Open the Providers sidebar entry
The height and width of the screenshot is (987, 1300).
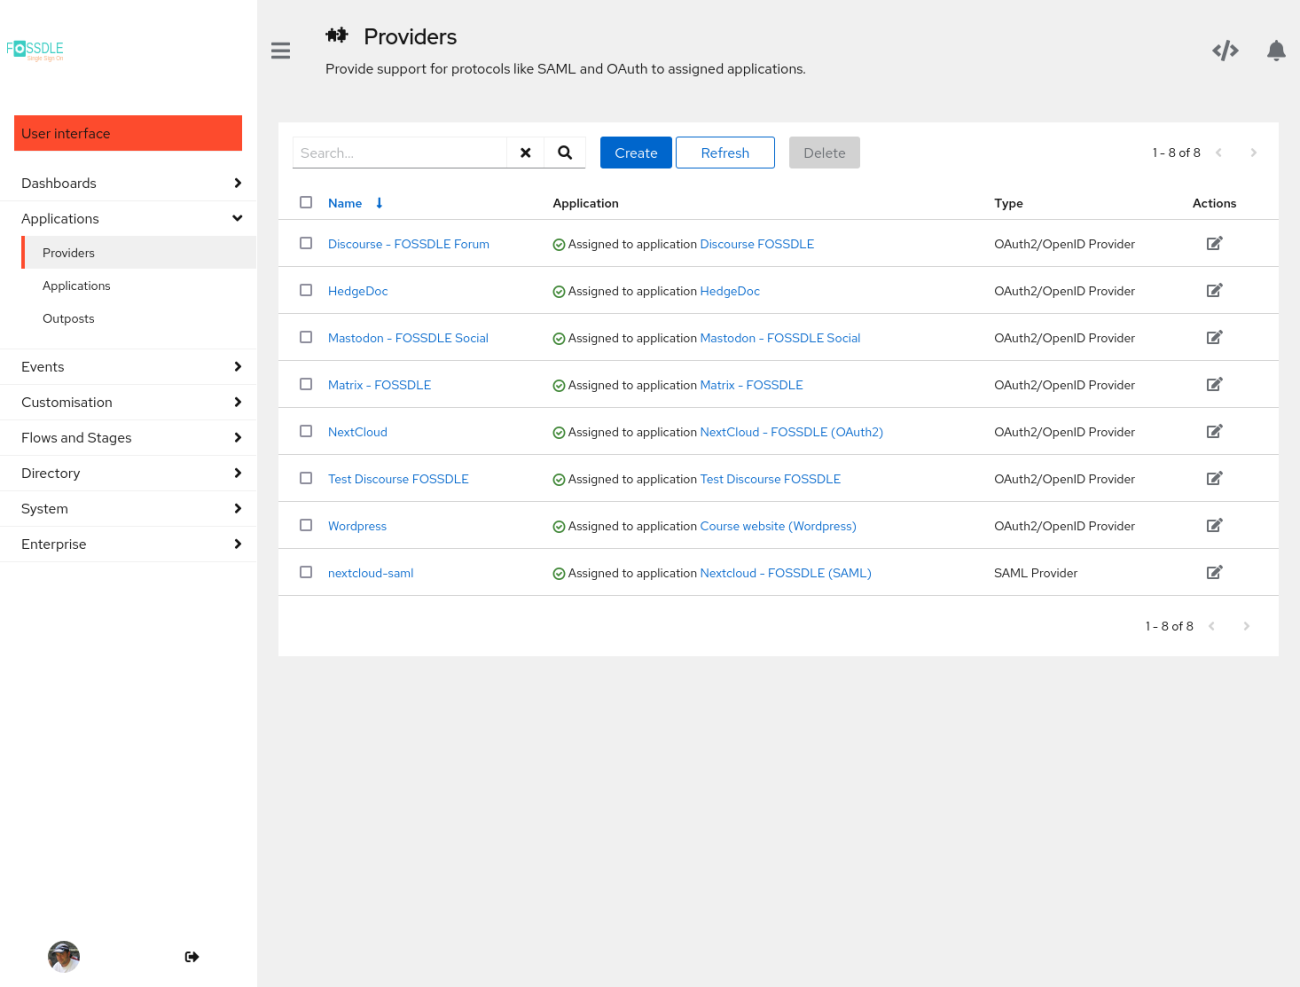[x=68, y=252]
